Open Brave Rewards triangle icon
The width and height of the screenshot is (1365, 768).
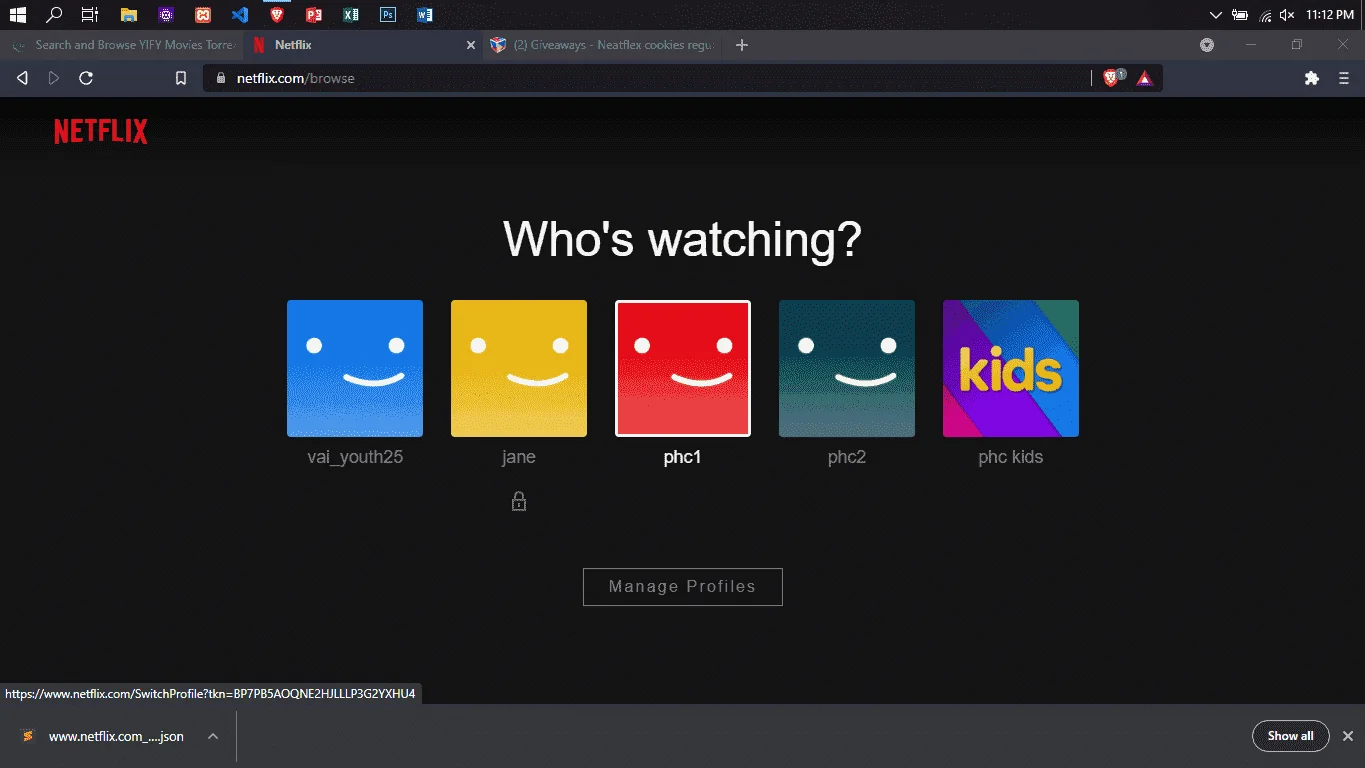point(1145,78)
